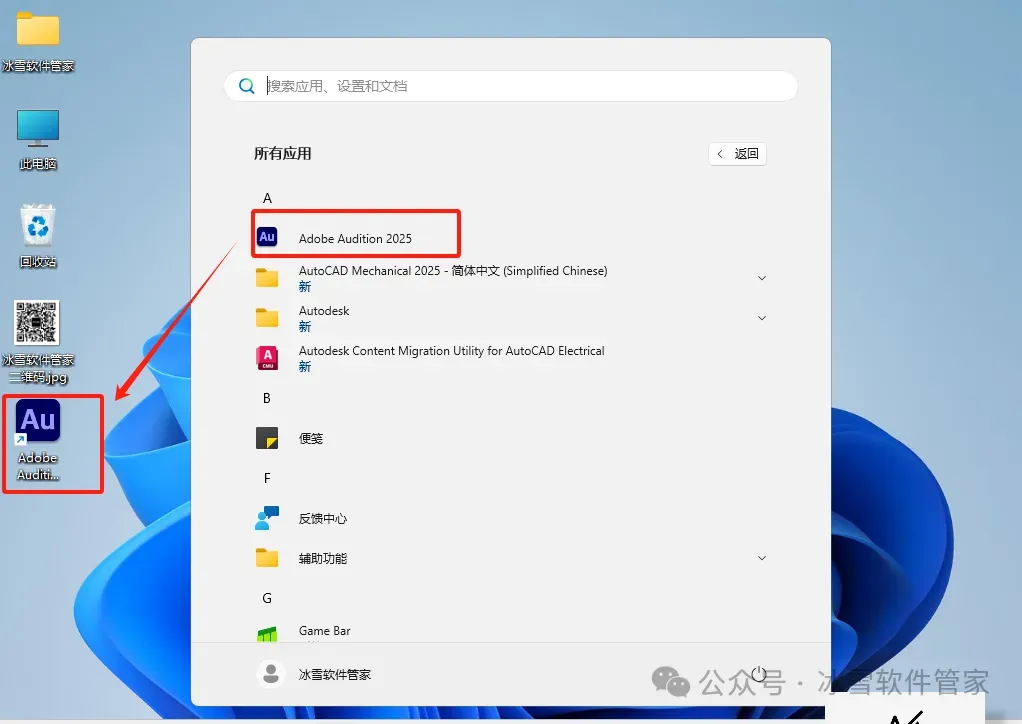The height and width of the screenshot is (724, 1022).
Task: Open the Game Bar entry
Action: 324,631
